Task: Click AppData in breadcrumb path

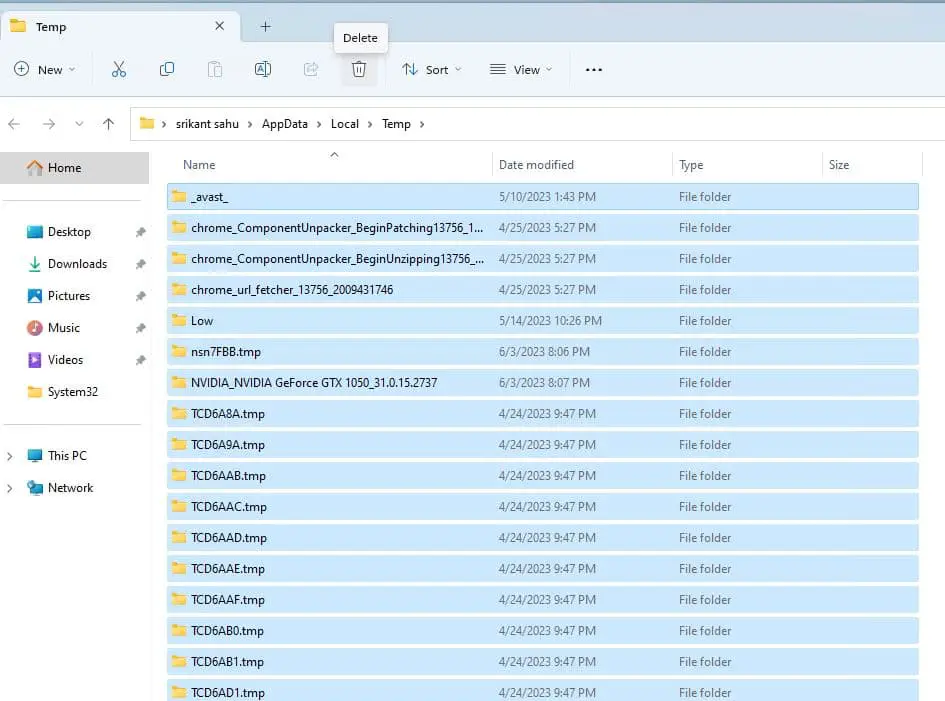Action: [284, 124]
